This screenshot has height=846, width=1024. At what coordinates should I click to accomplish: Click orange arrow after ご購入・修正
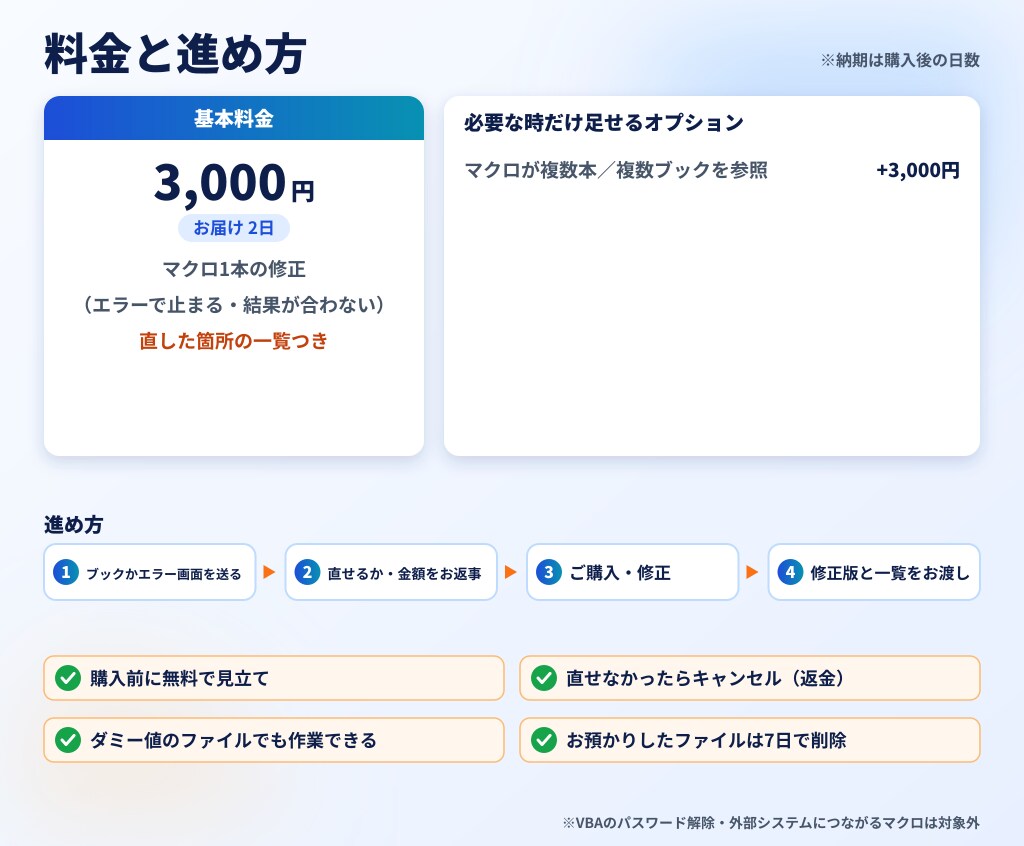click(x=752, y=572)
